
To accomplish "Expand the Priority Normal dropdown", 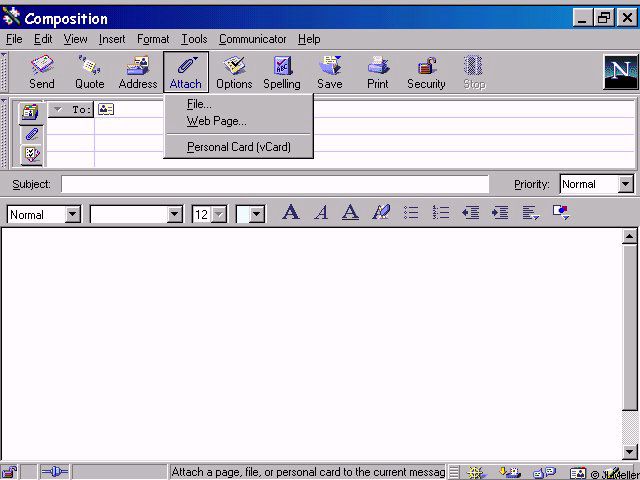I will tap(625, 184).
